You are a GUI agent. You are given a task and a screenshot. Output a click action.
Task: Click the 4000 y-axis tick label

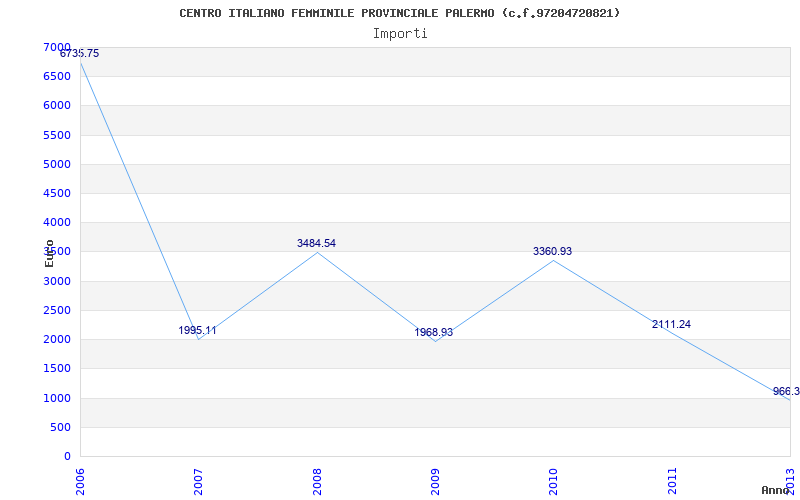(57, 222)
